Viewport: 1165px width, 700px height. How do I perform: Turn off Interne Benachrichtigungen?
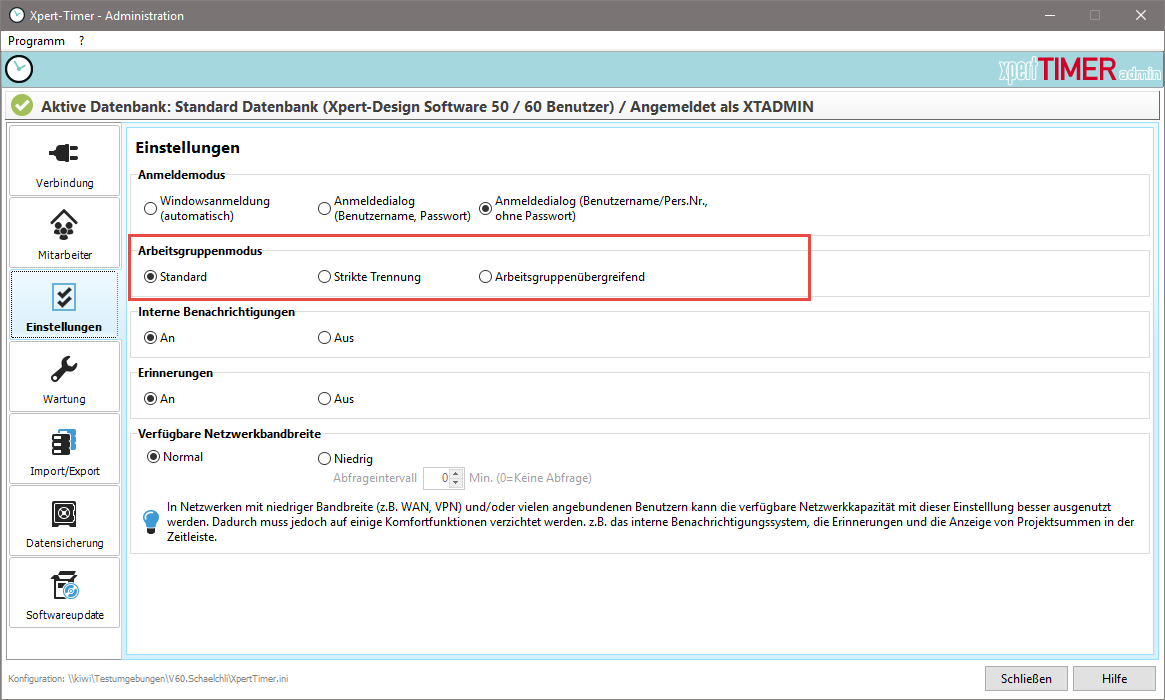click(324, 338)
